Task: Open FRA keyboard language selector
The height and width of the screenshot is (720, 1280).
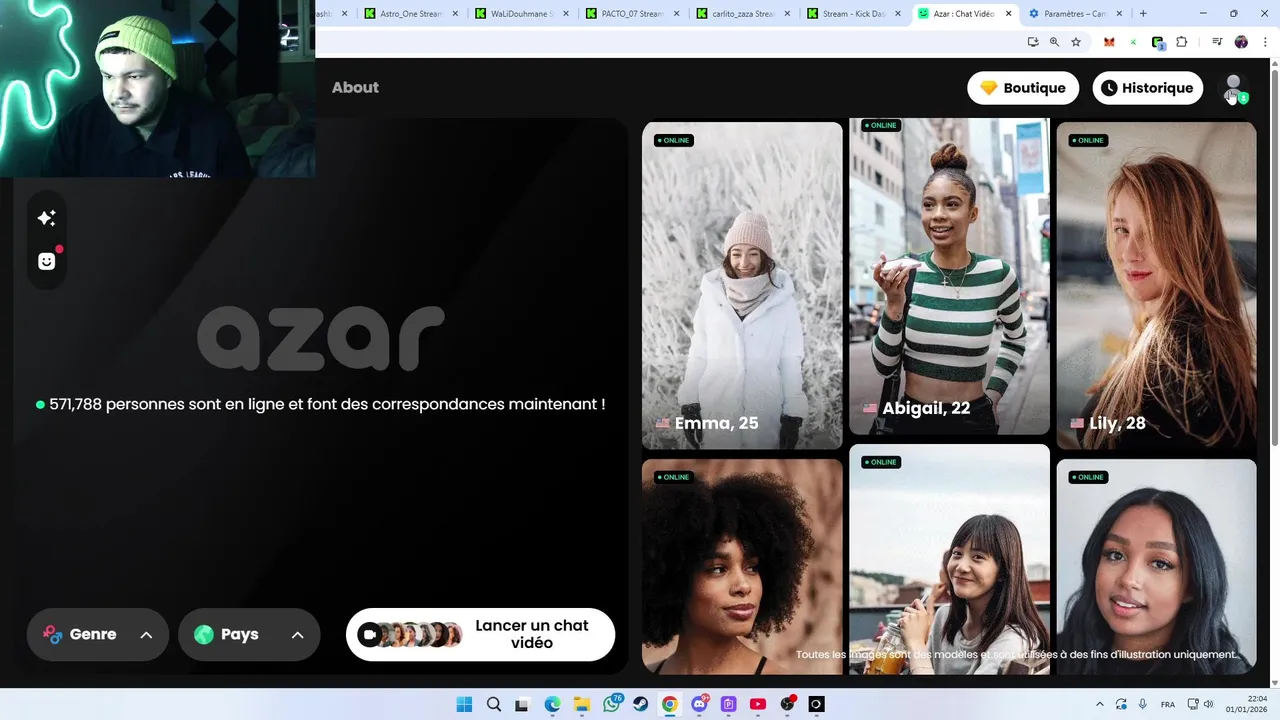Action: (1168, 704)
